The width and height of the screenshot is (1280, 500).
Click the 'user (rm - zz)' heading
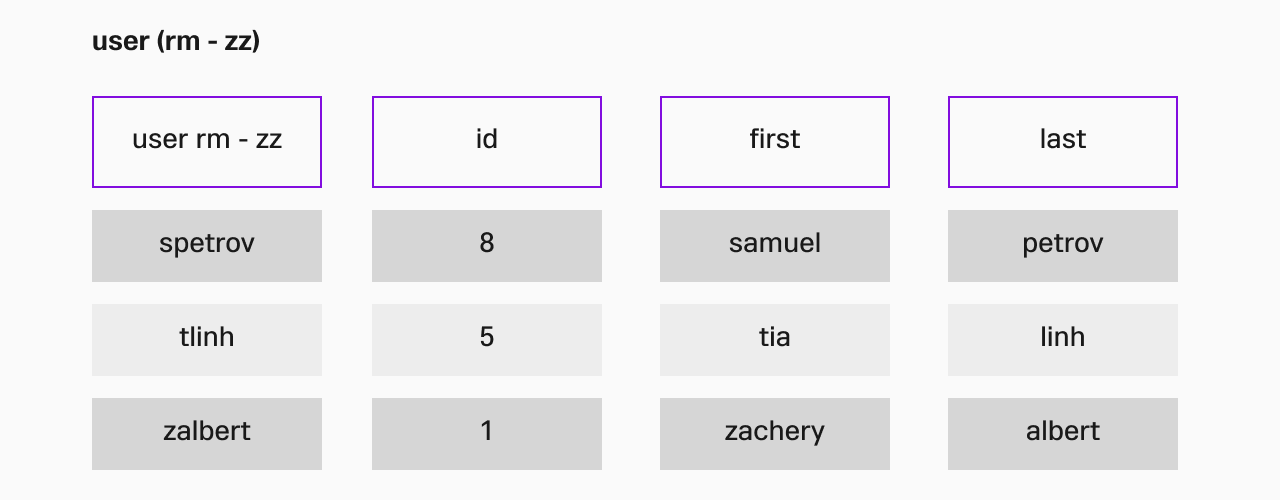point(176,42)
